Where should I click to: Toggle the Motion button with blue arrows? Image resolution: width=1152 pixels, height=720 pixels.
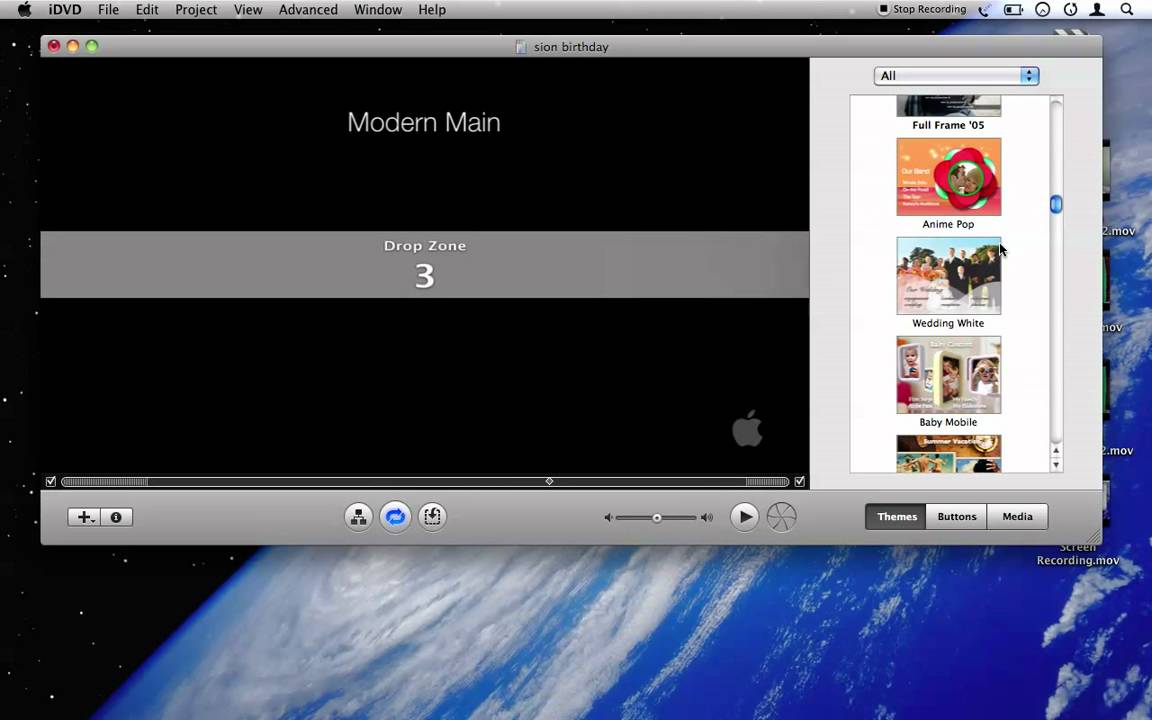(395, 516)
